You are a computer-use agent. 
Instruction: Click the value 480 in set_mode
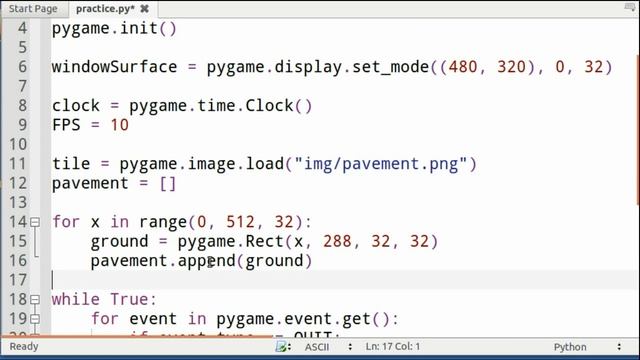point(463,67)
